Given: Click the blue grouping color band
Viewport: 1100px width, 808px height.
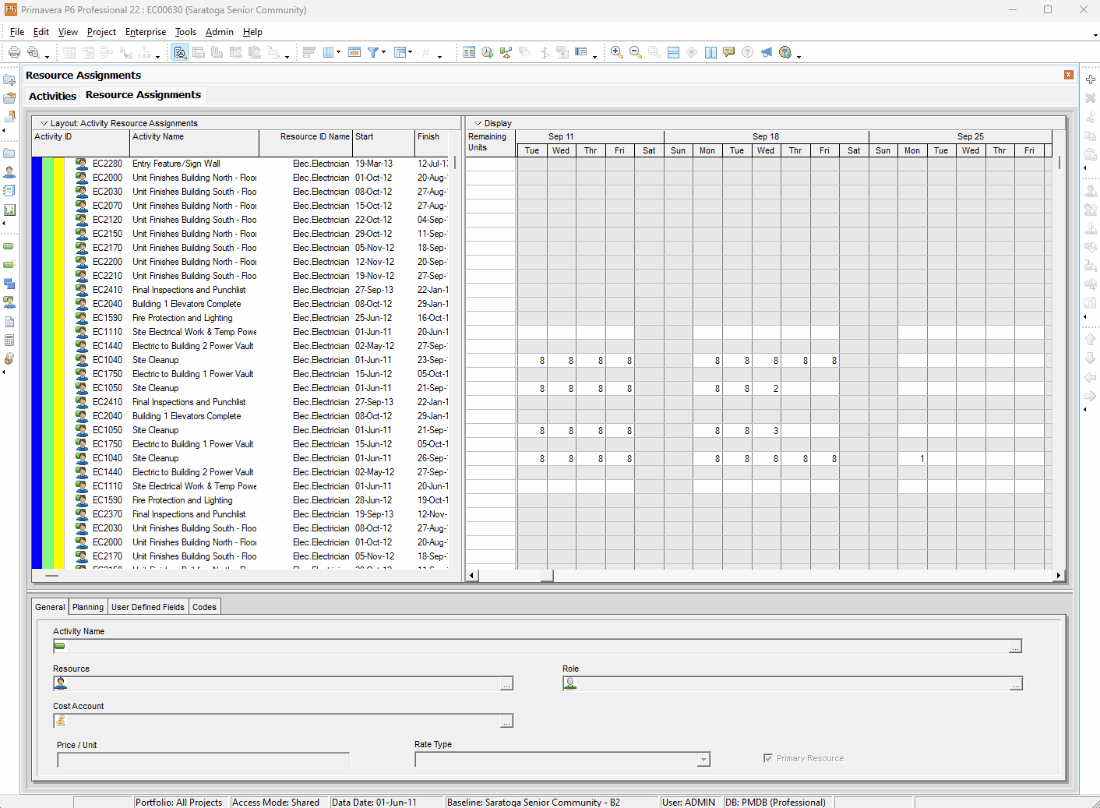Looking at the screenshot, I should coord(36,363).
